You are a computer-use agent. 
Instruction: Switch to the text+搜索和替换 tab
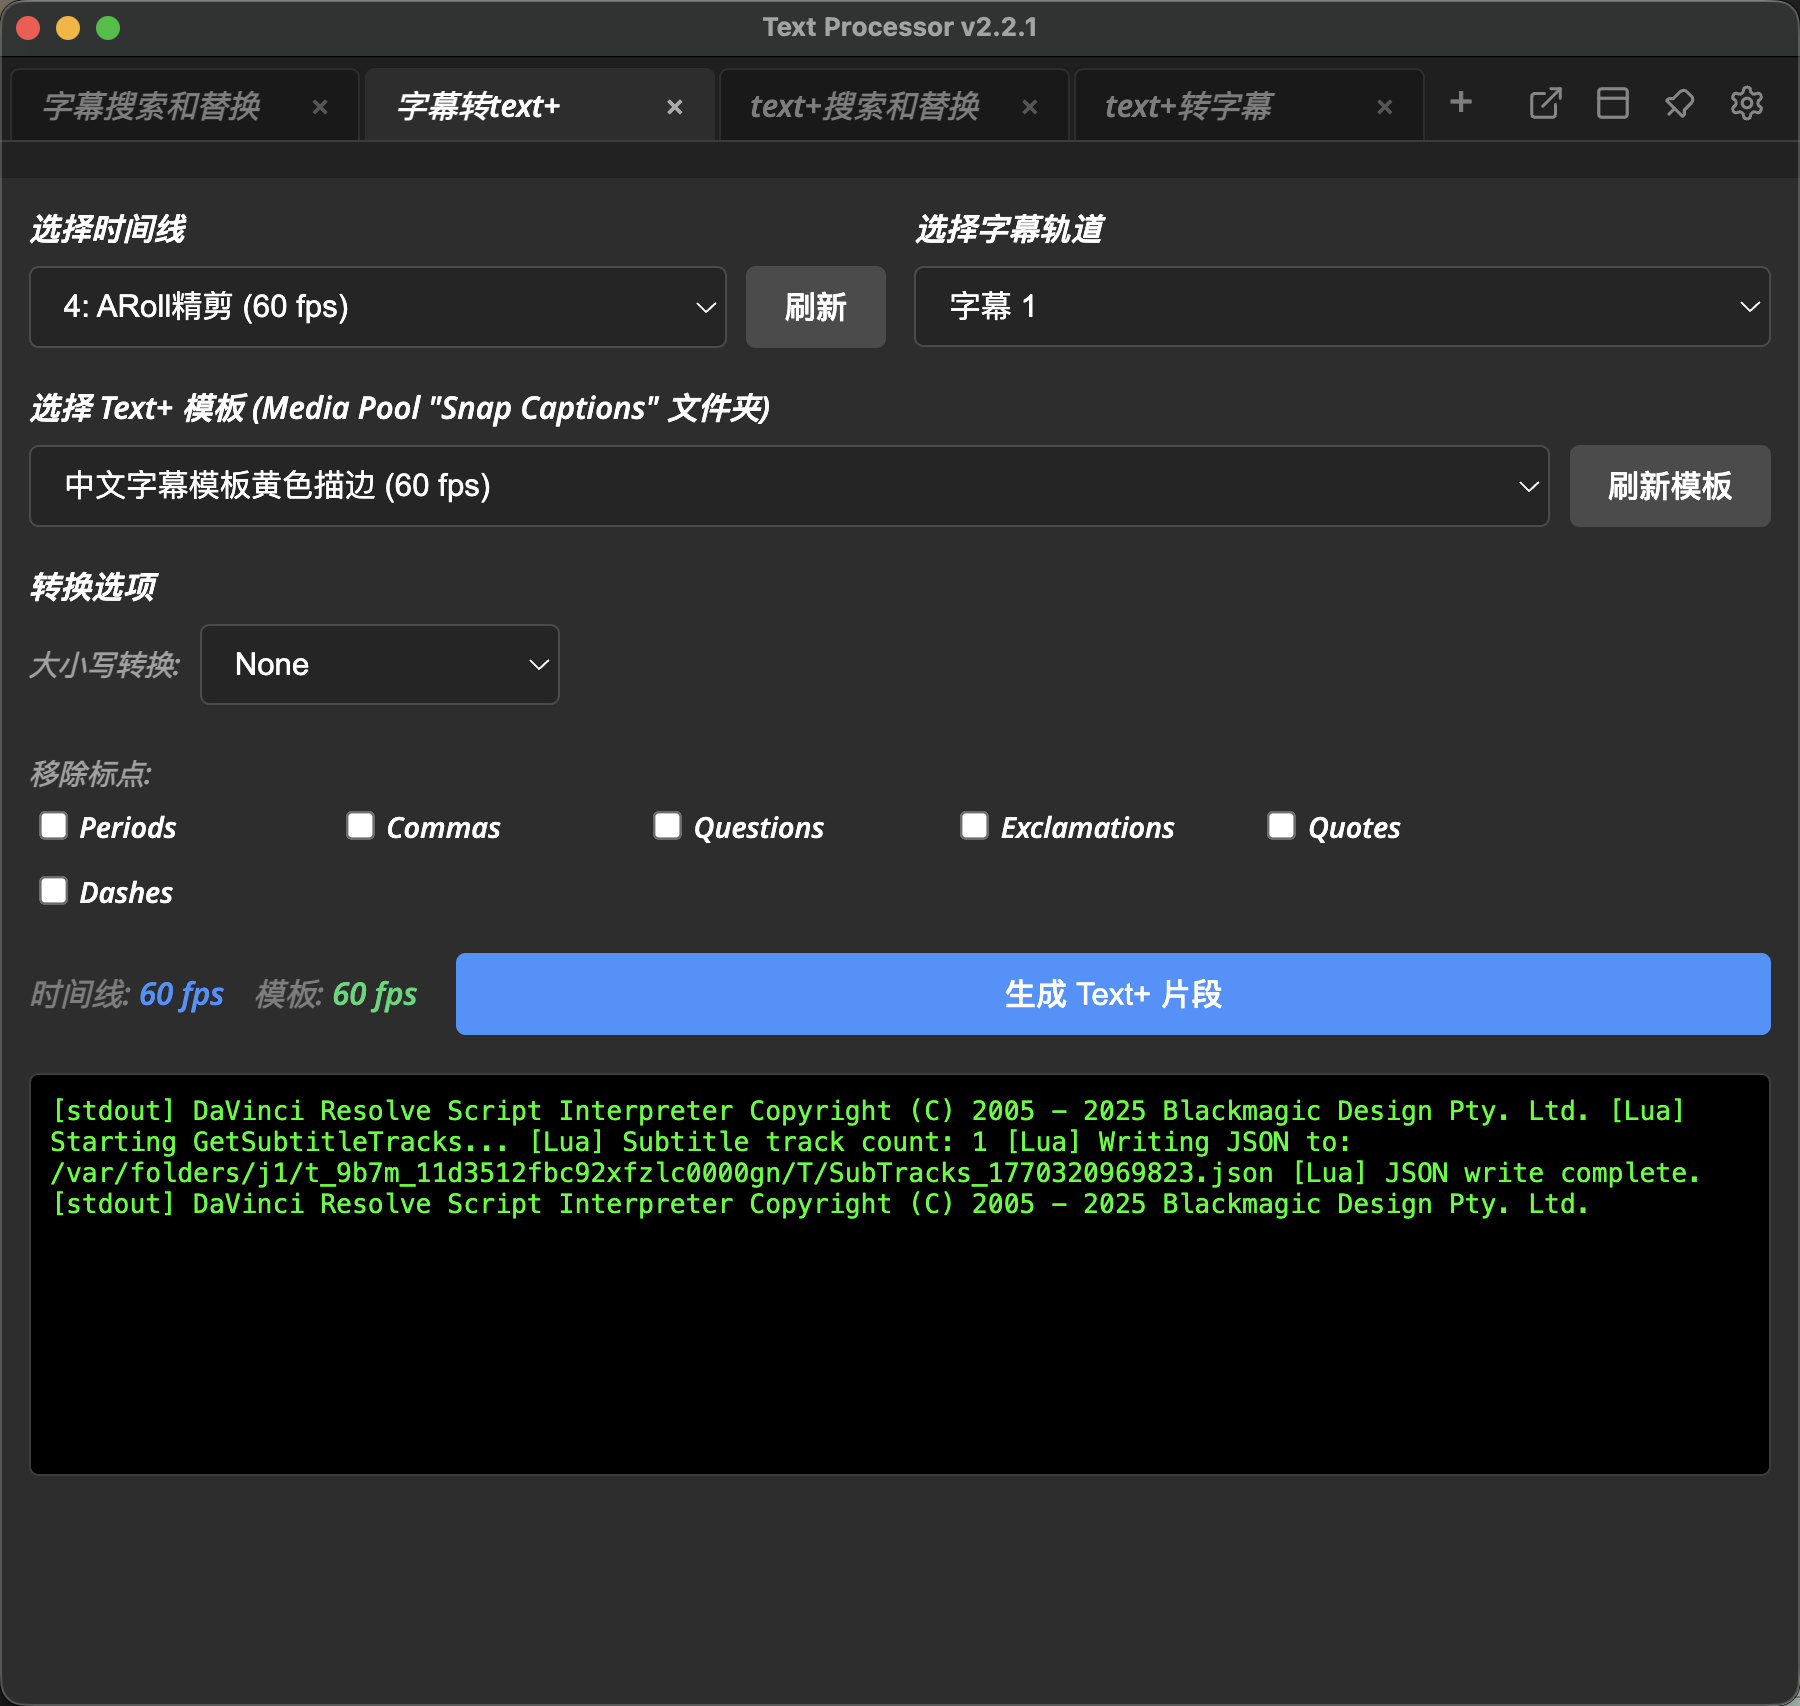[864, 106]
